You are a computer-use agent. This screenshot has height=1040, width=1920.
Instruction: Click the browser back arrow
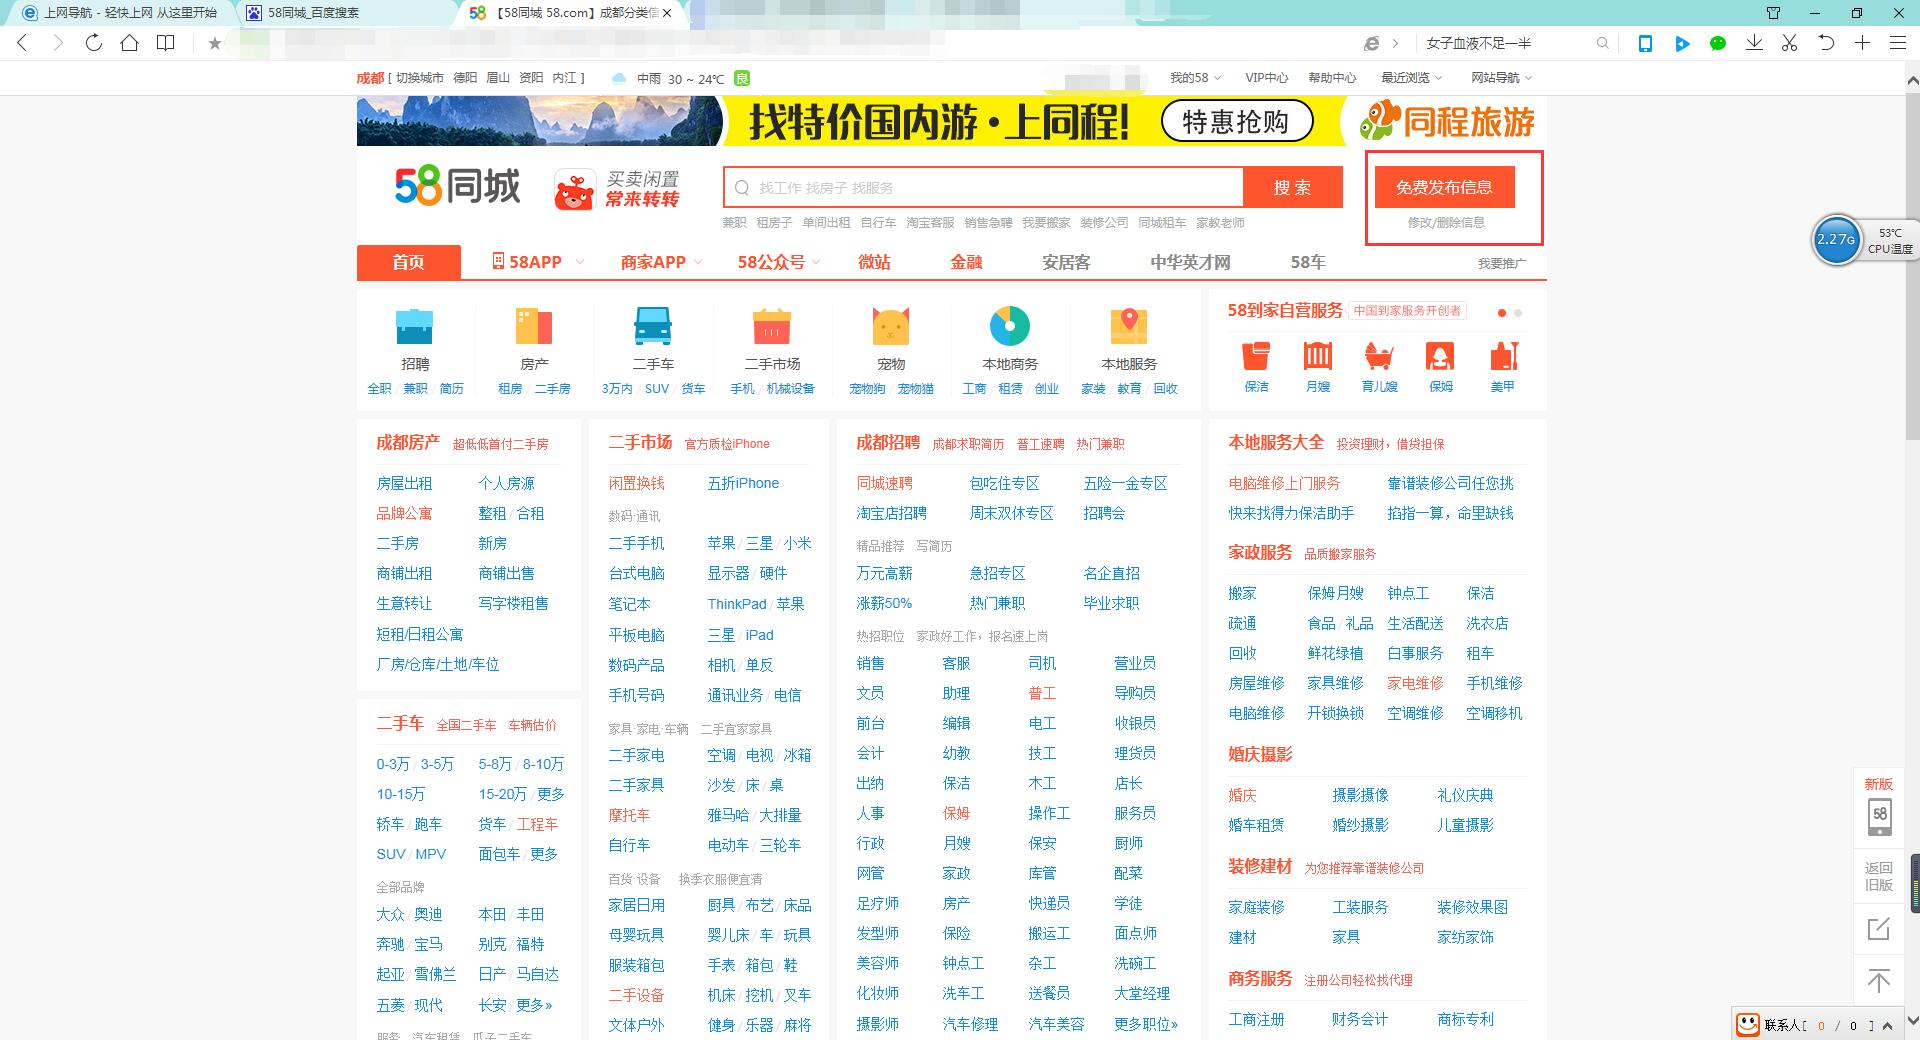pos(22,43)
